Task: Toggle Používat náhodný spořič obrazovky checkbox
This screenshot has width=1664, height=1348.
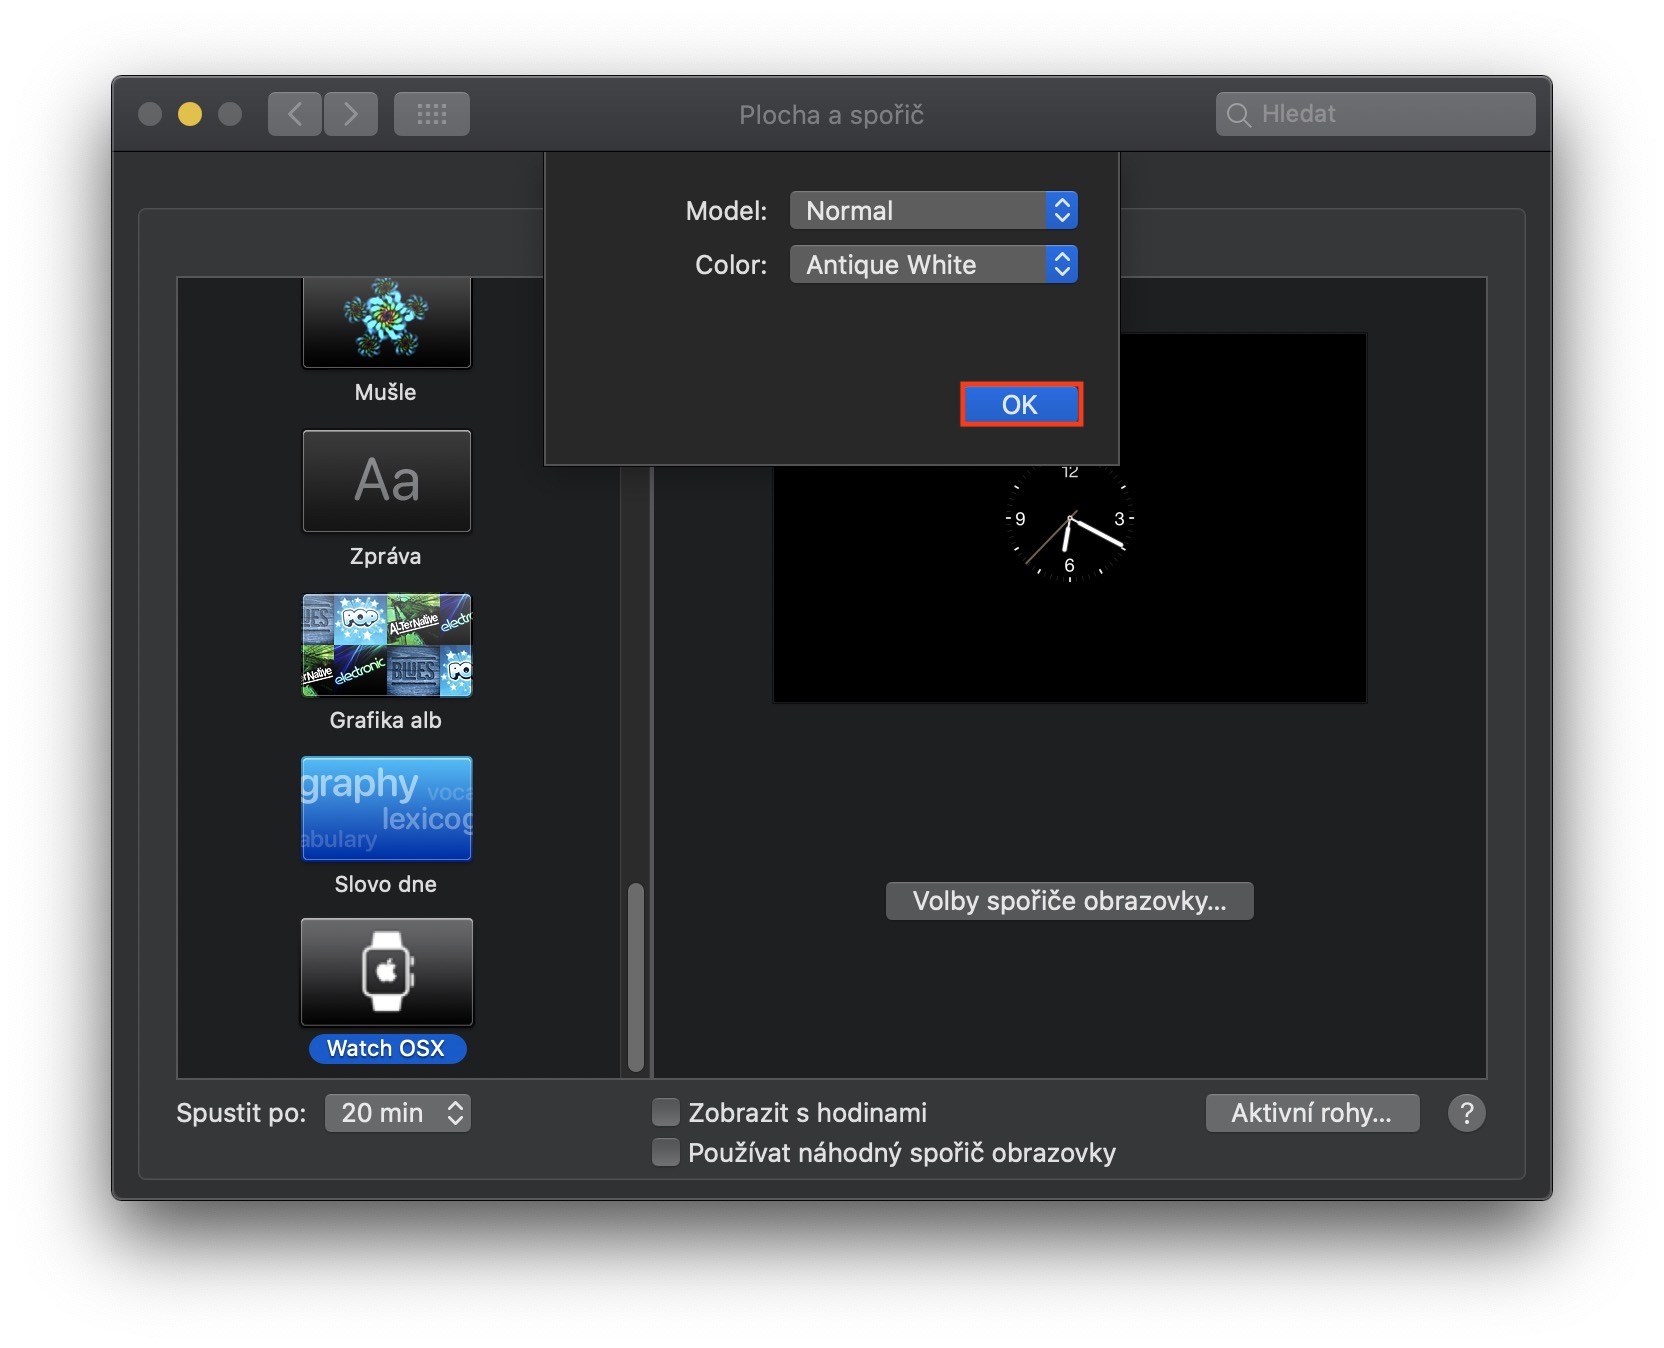Action: (x=666, y=1152)
